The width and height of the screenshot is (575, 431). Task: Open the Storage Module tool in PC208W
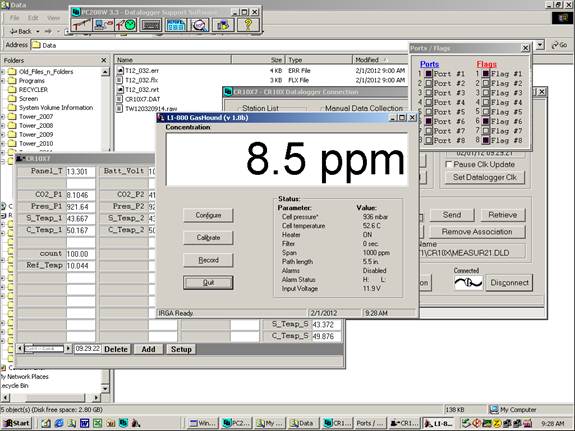click(223, 25)
